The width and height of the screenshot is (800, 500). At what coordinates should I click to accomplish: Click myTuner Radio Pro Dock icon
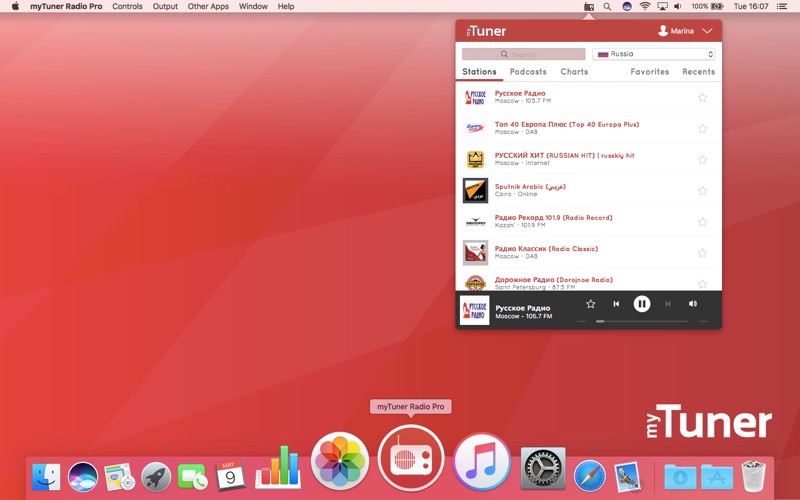(411, 458)
